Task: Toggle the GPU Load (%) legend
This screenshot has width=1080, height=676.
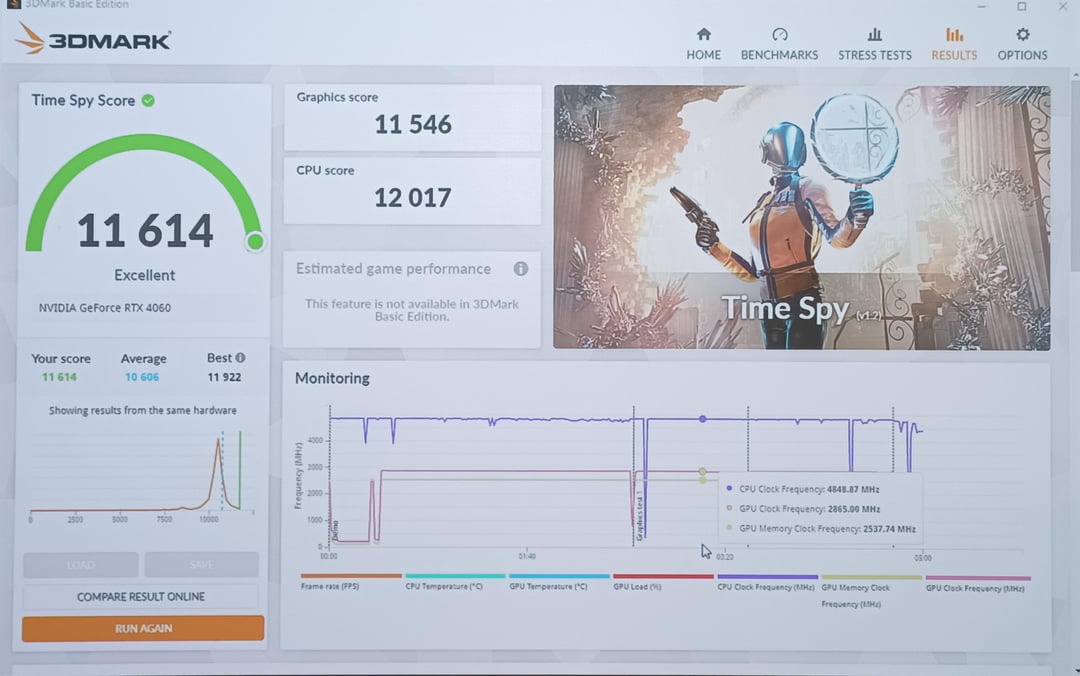Action: [x=663, y=577]
